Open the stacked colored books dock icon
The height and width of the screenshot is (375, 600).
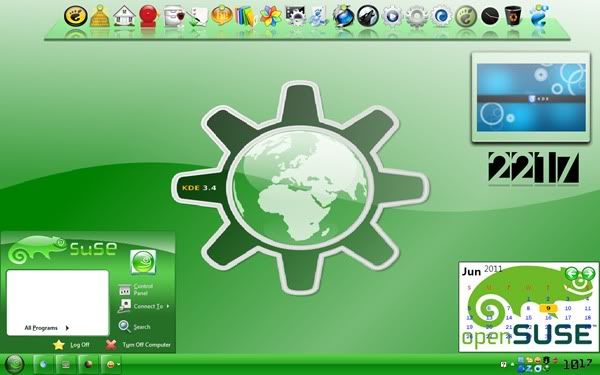coord(245,17)
